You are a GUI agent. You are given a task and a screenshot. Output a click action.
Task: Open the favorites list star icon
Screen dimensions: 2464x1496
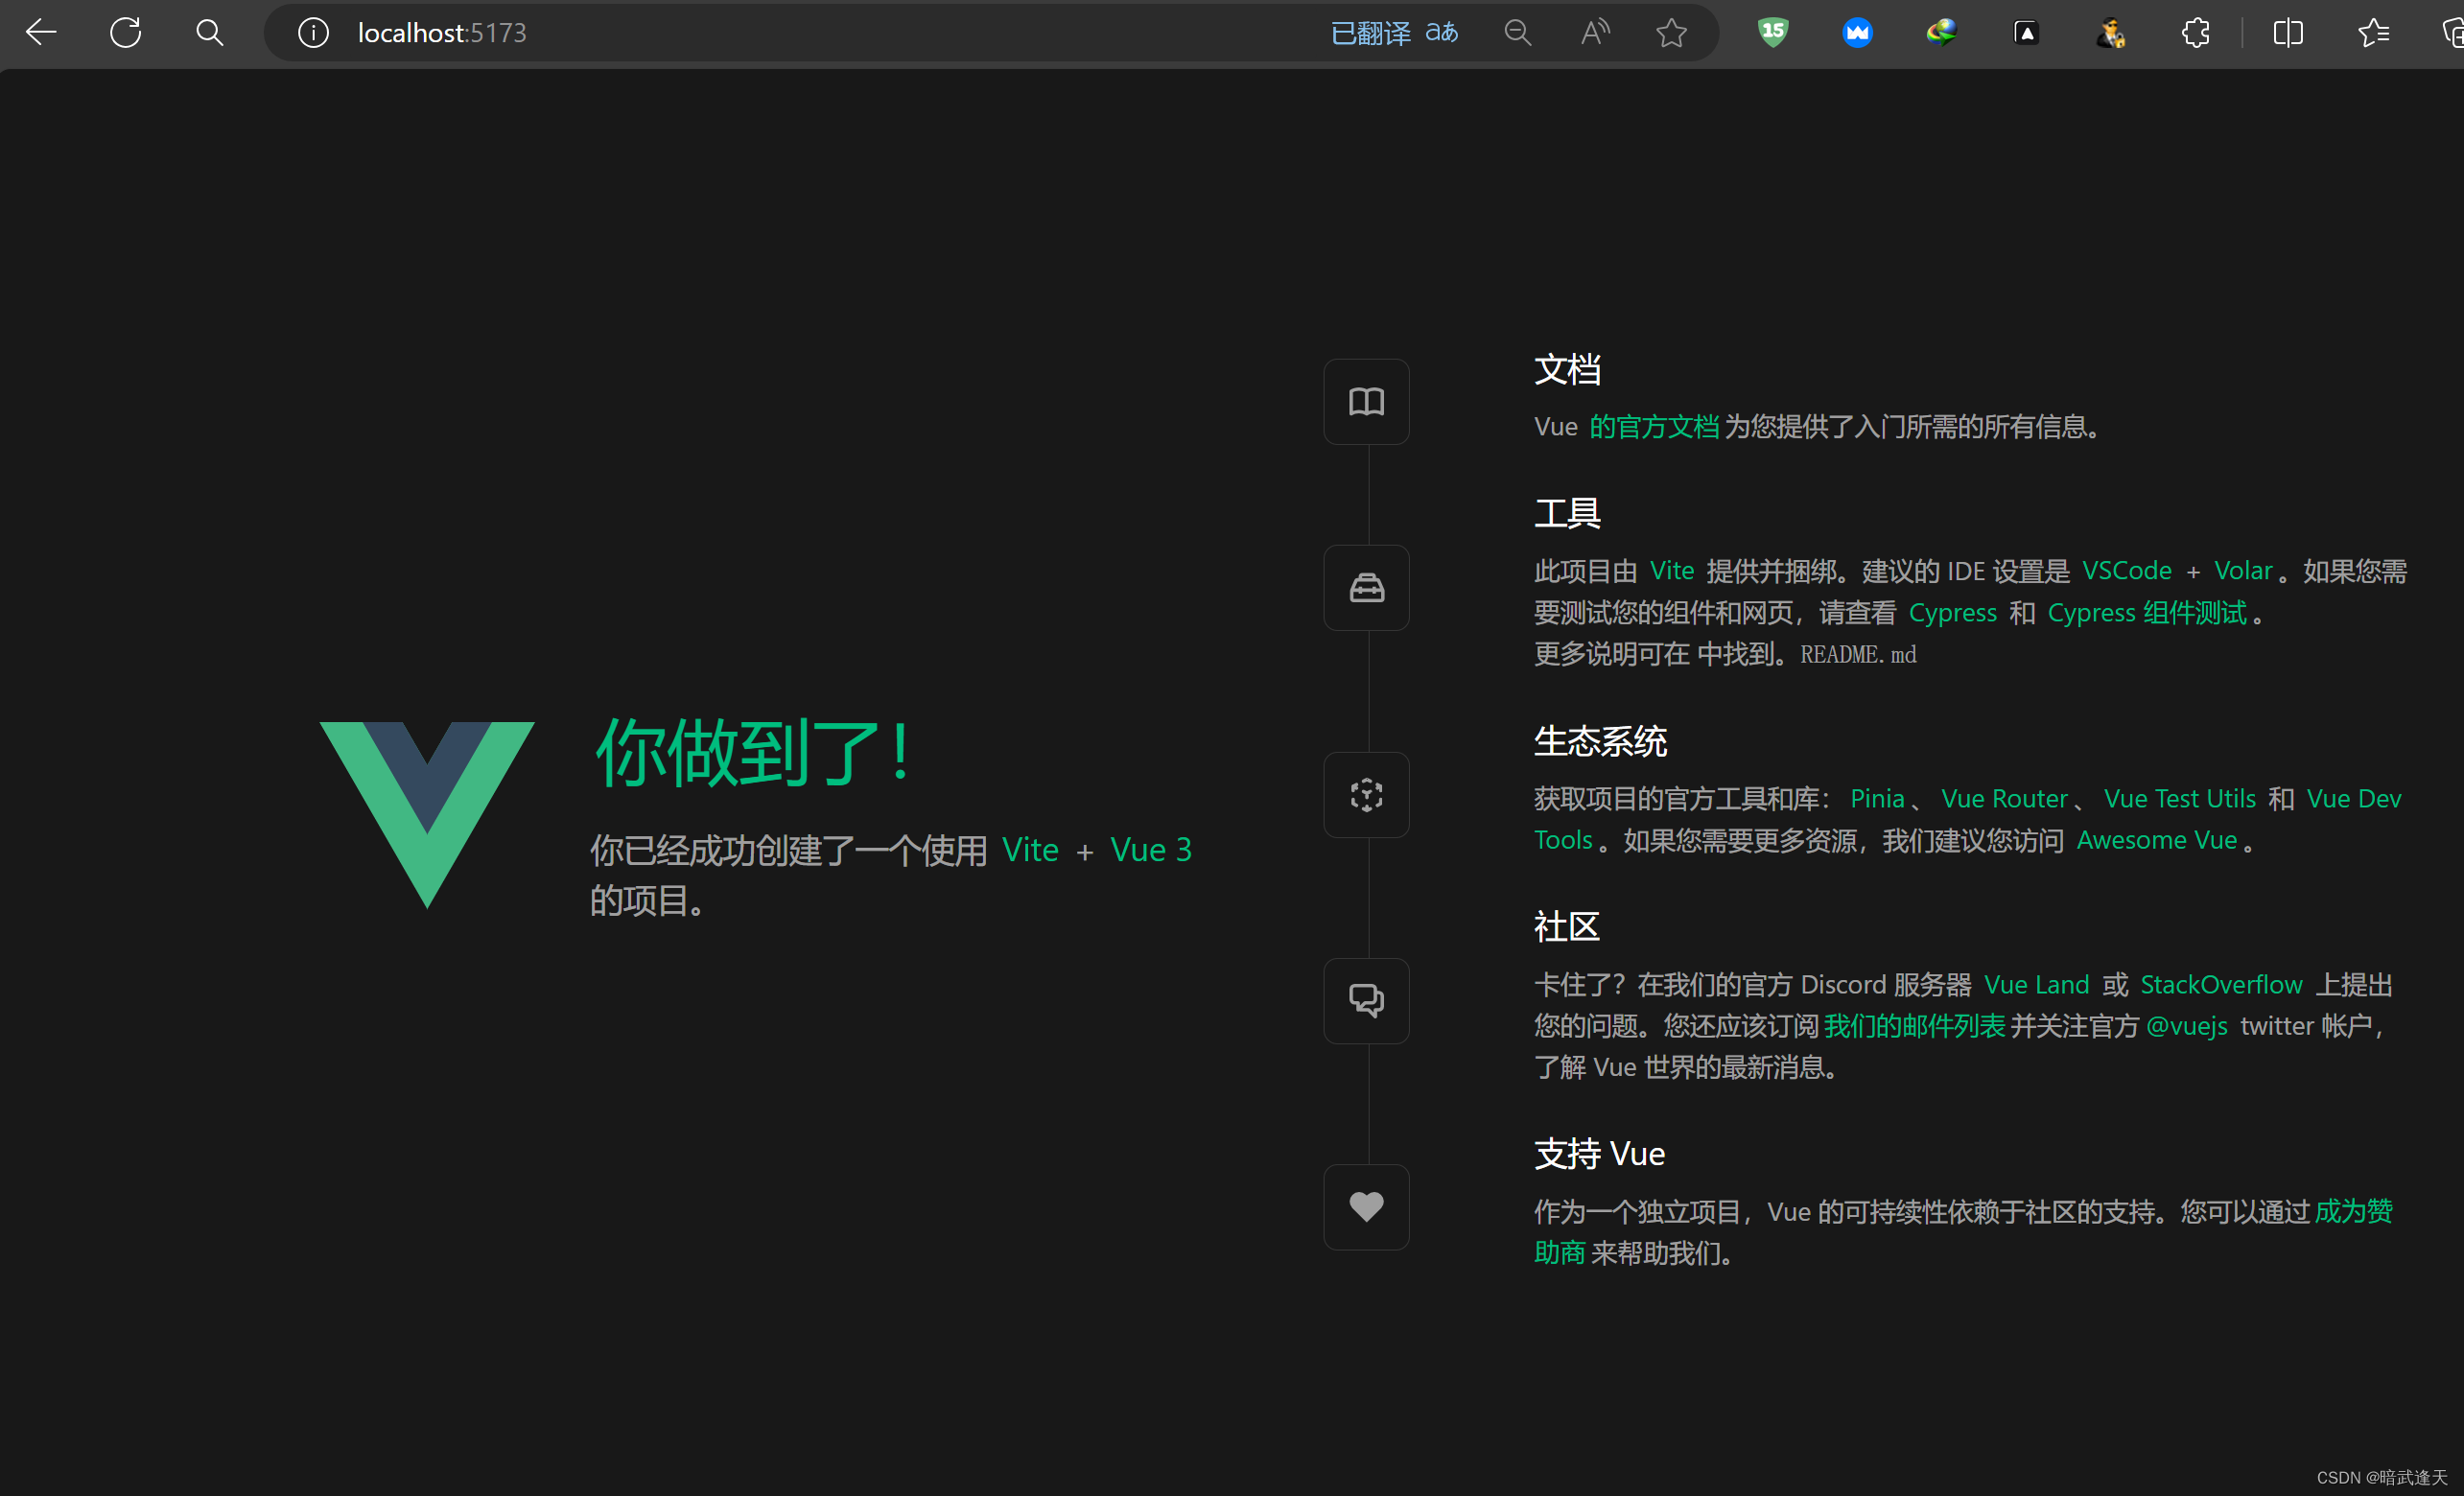pyautogui.click(x=2373, y=33)
